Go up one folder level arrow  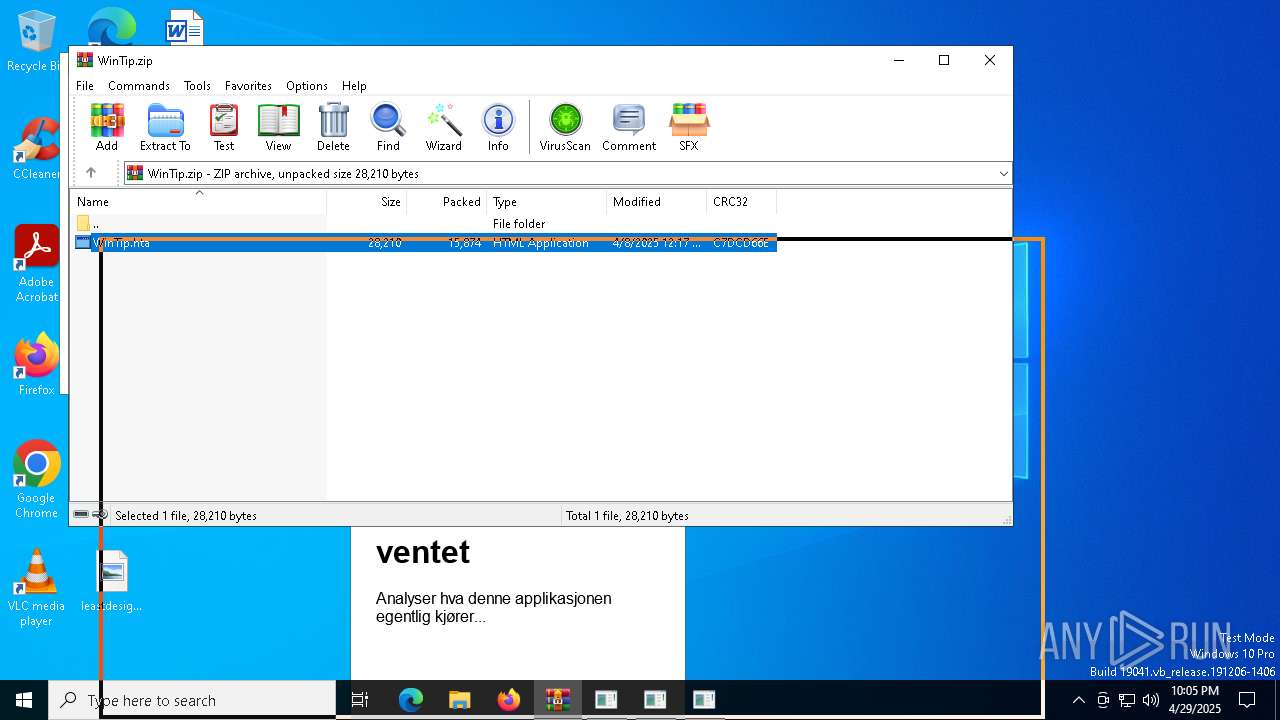pos(91,173)
